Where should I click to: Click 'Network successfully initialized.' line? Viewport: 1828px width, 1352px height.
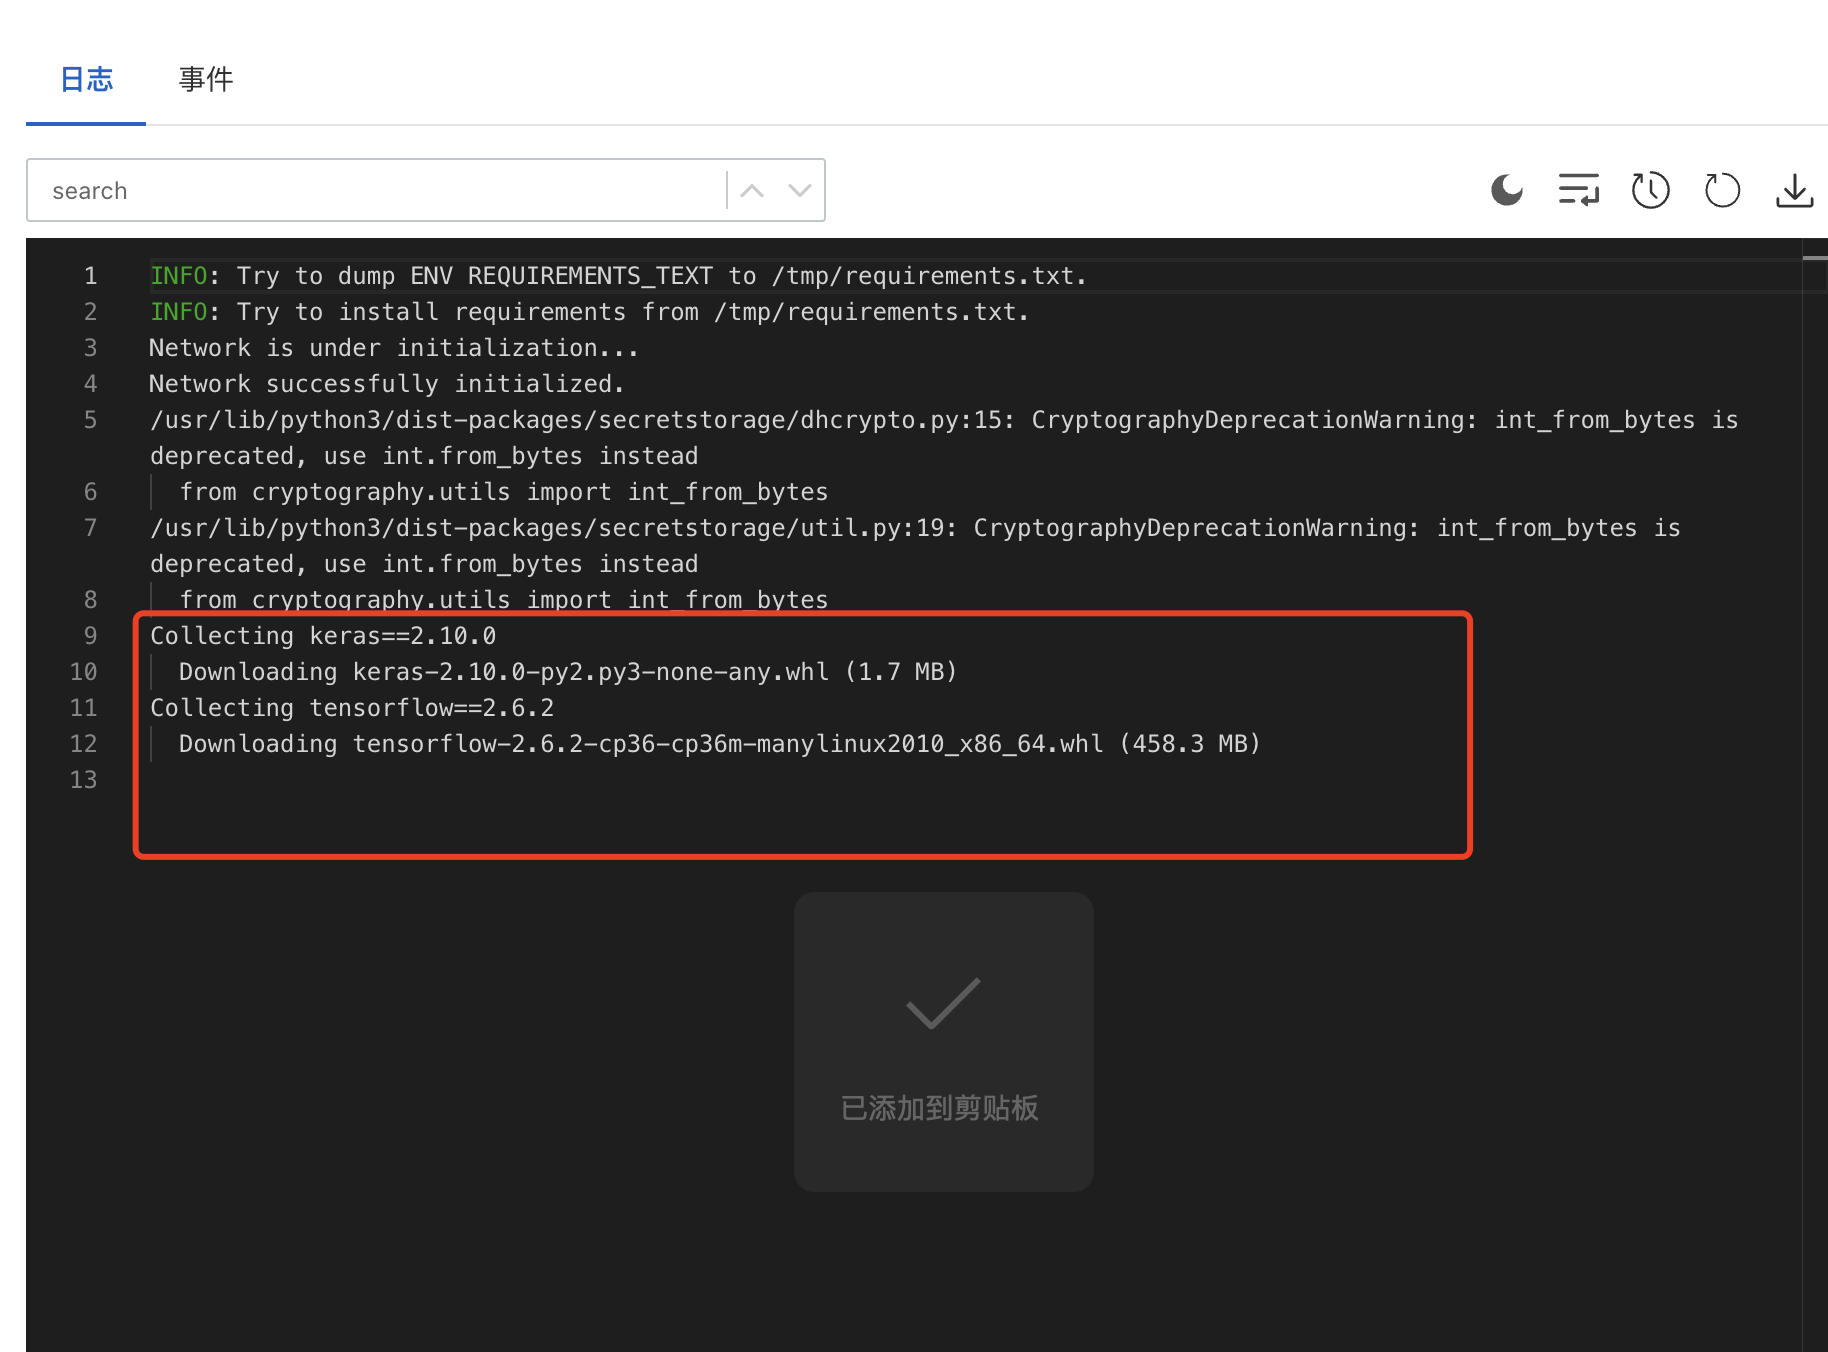click(x=387, y=384)
